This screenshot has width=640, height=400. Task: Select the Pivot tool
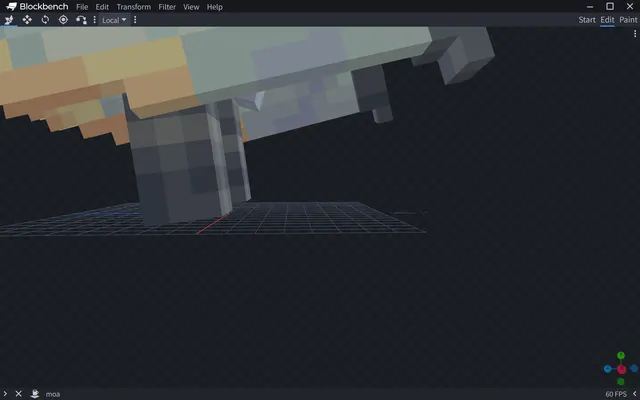(x=63, y=20)
